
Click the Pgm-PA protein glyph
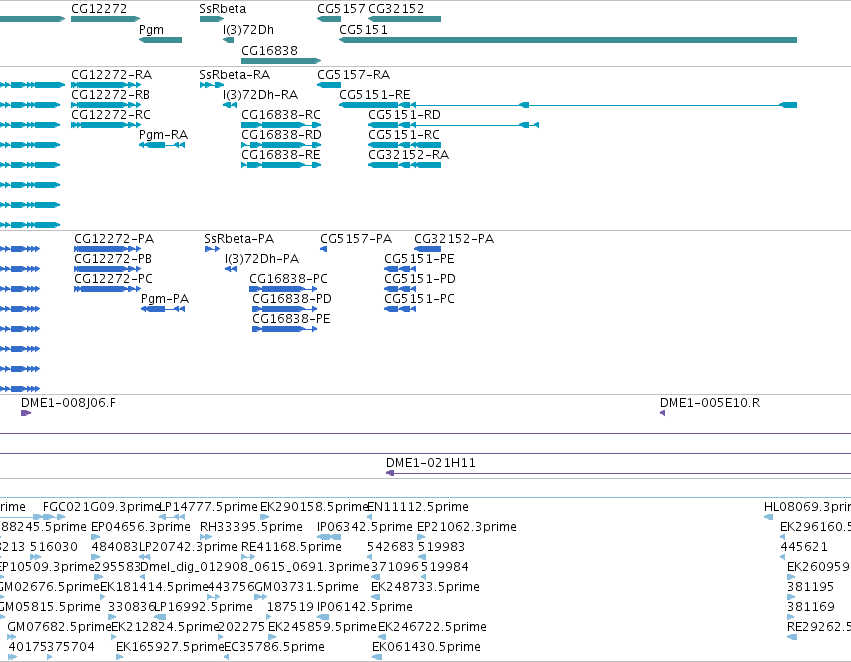coord(163,309)
